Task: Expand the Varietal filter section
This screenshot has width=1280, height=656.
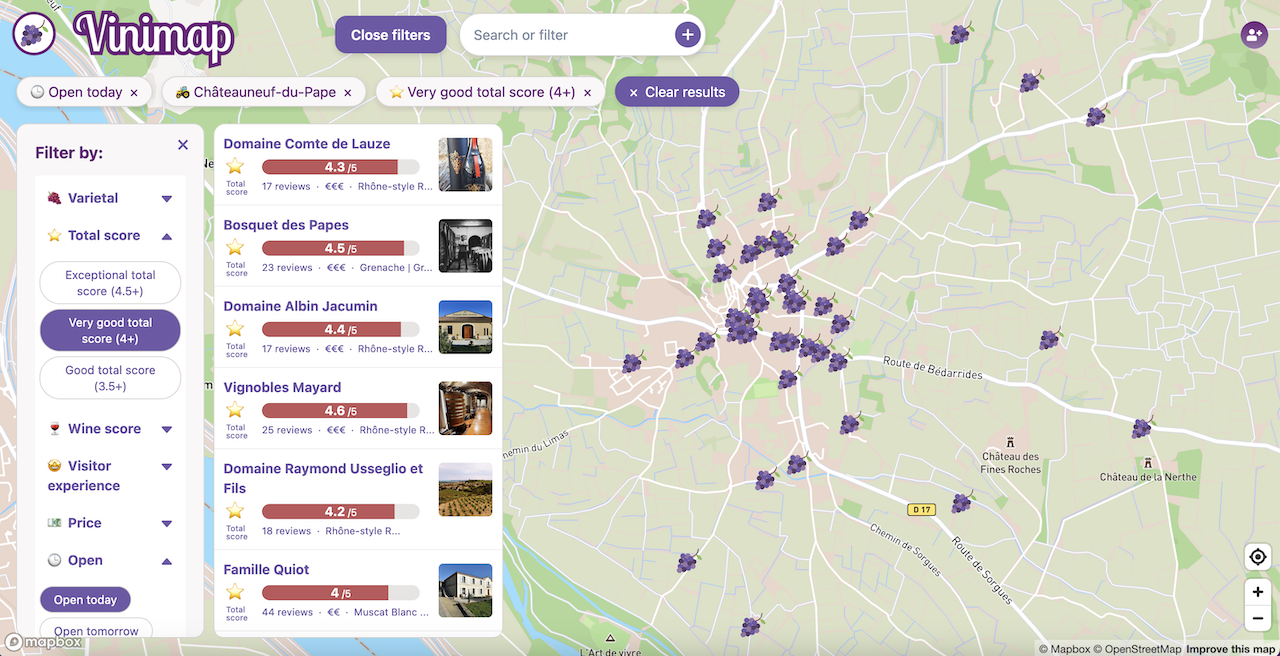Action: (x=110, y=198)
